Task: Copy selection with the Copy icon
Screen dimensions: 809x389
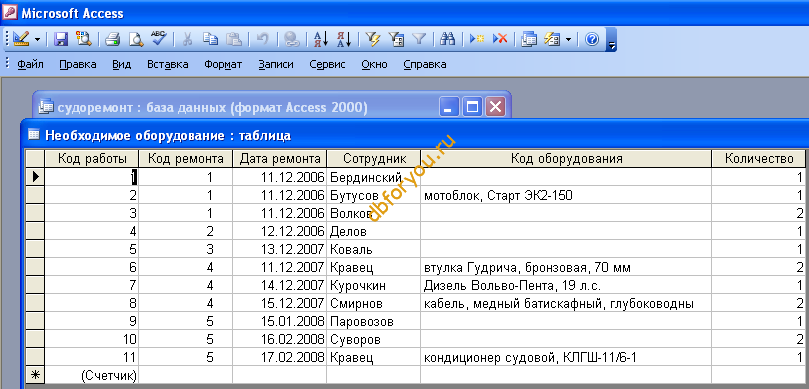Action: [211, 39]
